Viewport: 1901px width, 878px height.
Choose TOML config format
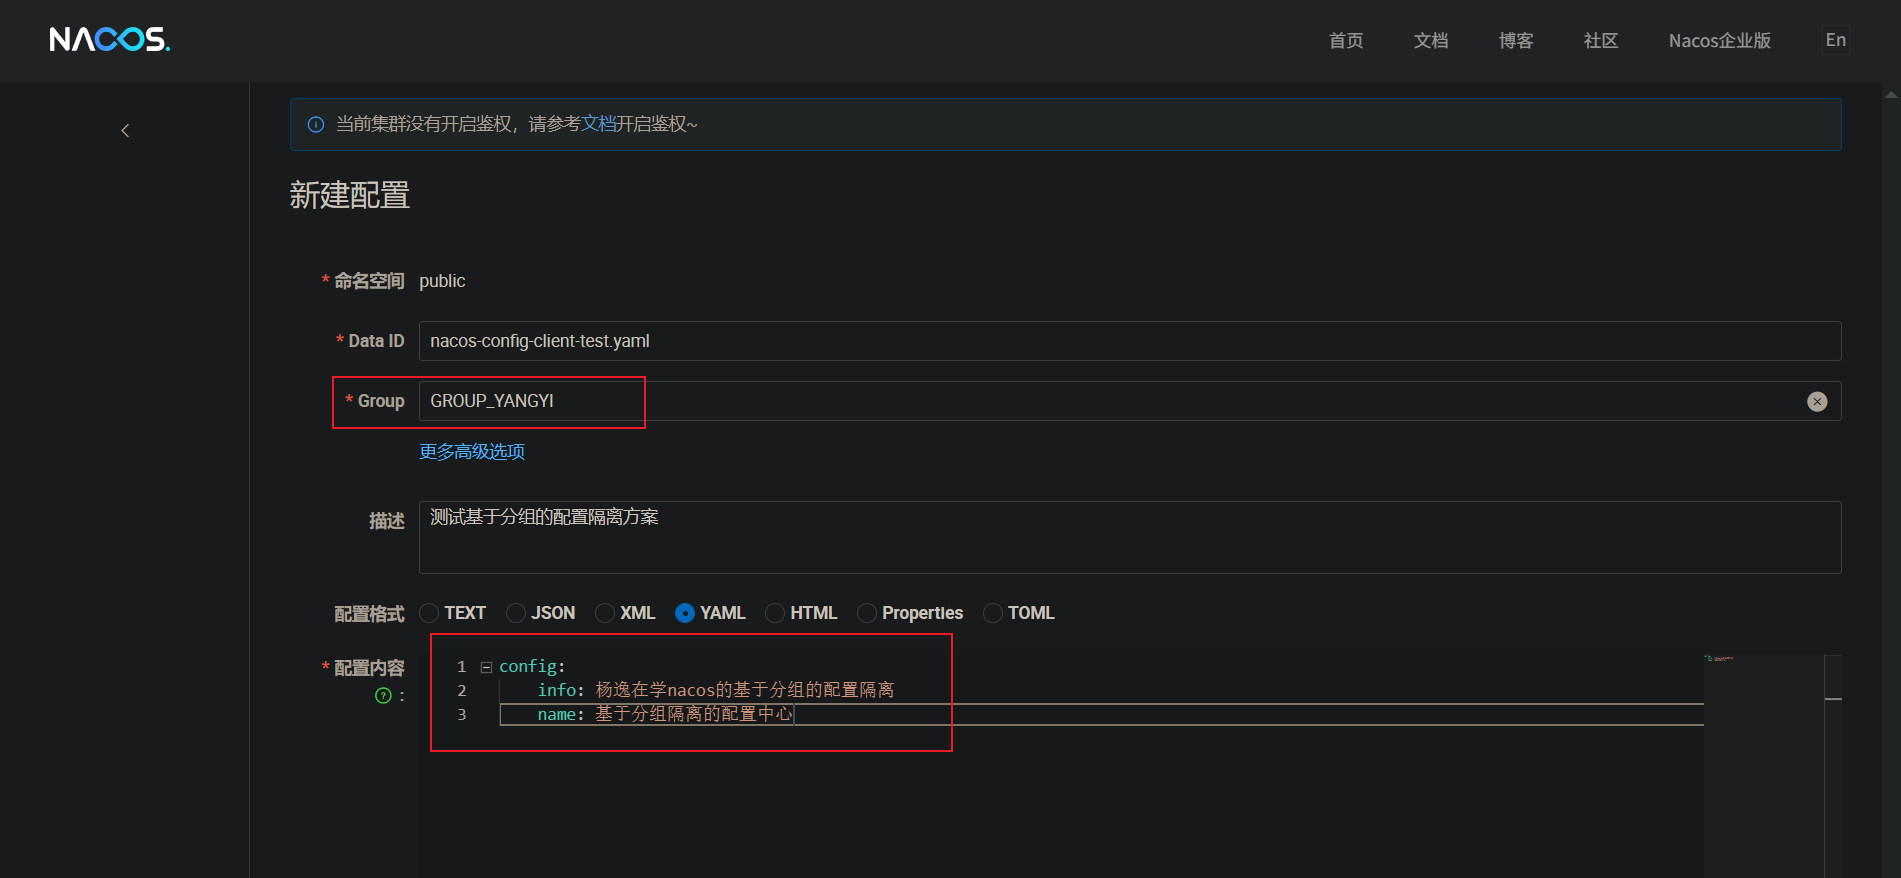pos(993,613)
